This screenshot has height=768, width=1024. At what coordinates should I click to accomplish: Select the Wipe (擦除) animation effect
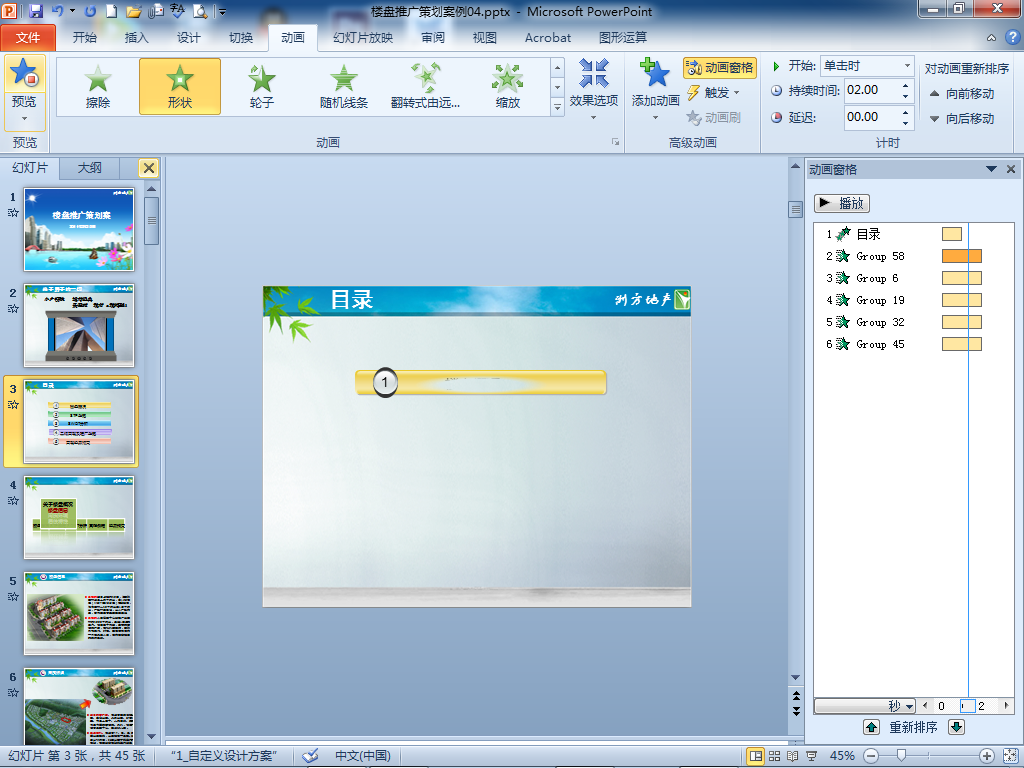(x=98, y=86)
